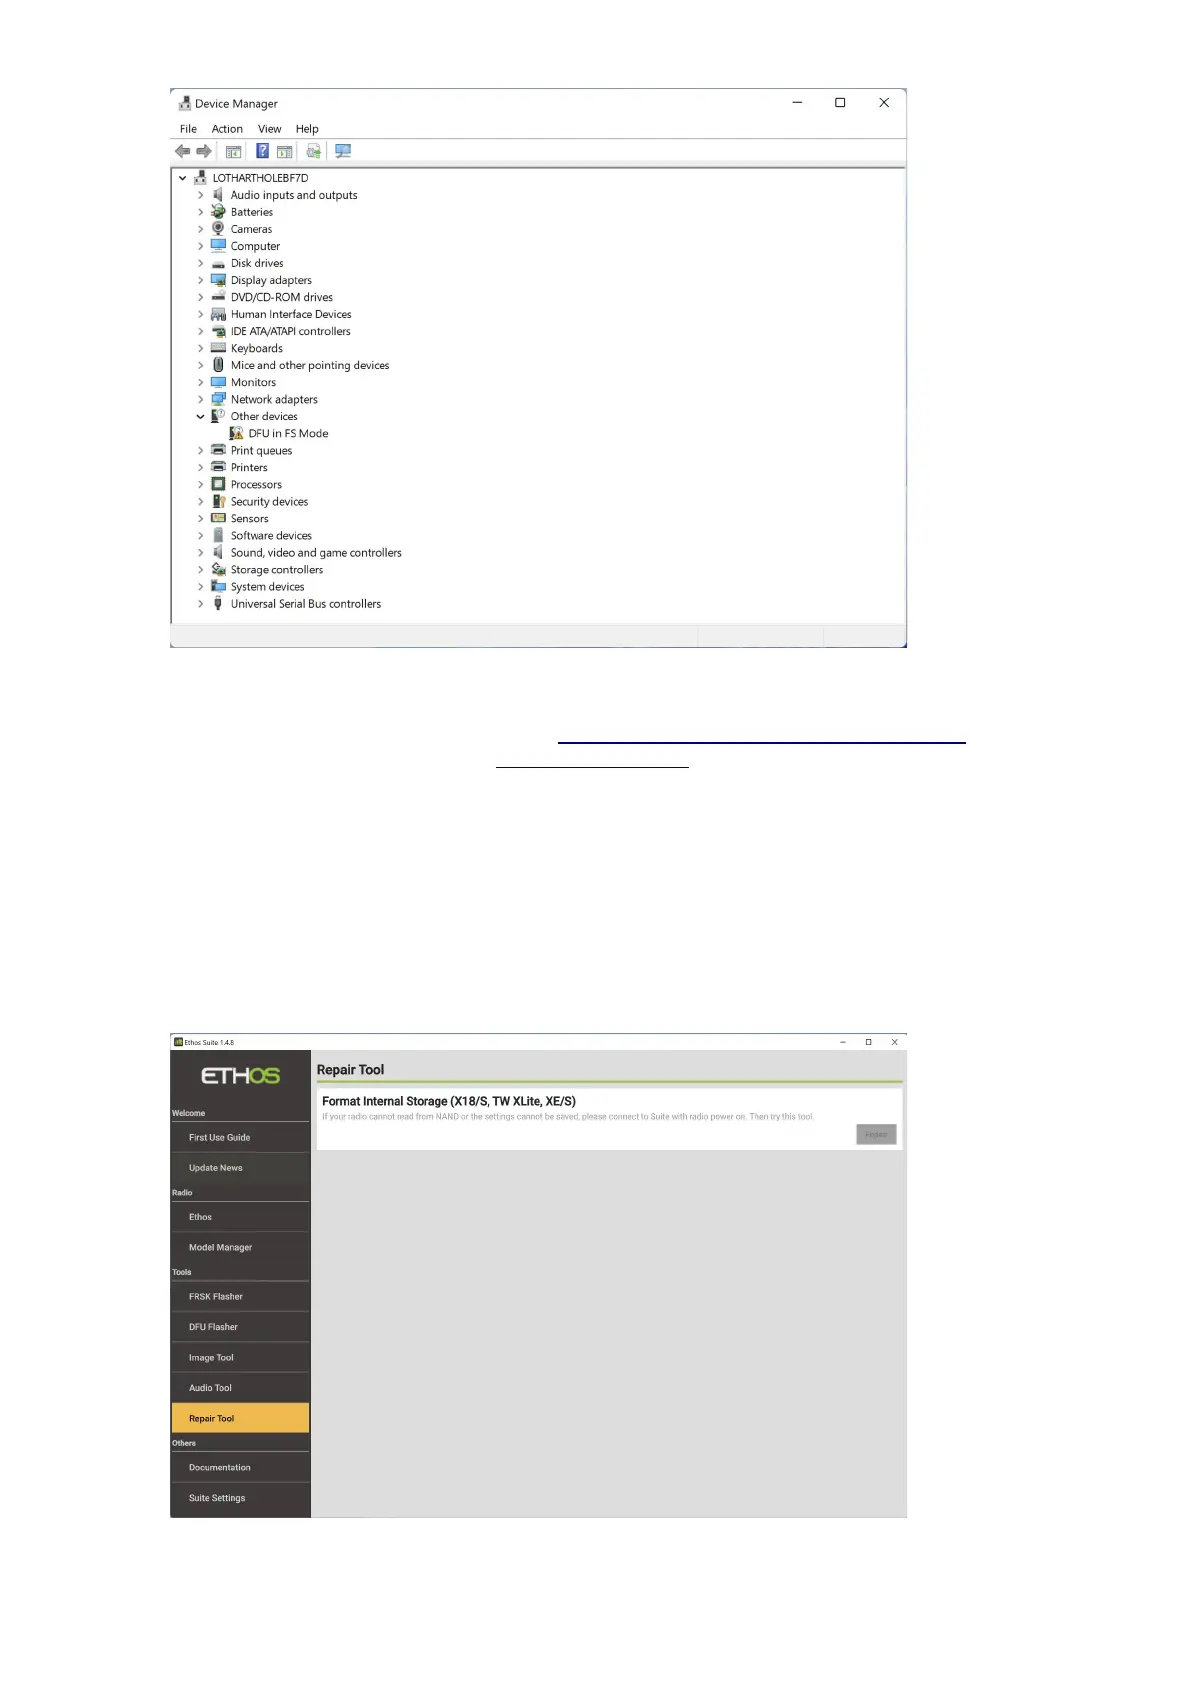Screen dimensions: 1191x1684
Task: Click the Ethos Suite title bar icon
Action: click(x=178, y=1042)
